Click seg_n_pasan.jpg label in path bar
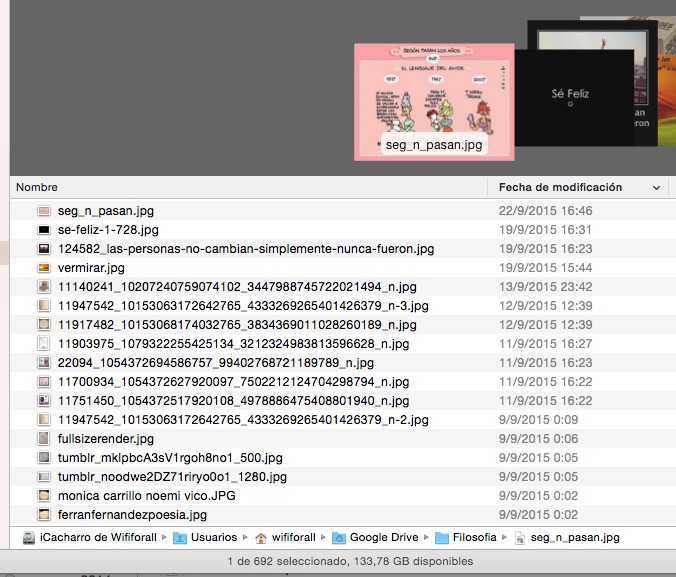The width and height of the screenshot is (676, 577). (575, 537)
